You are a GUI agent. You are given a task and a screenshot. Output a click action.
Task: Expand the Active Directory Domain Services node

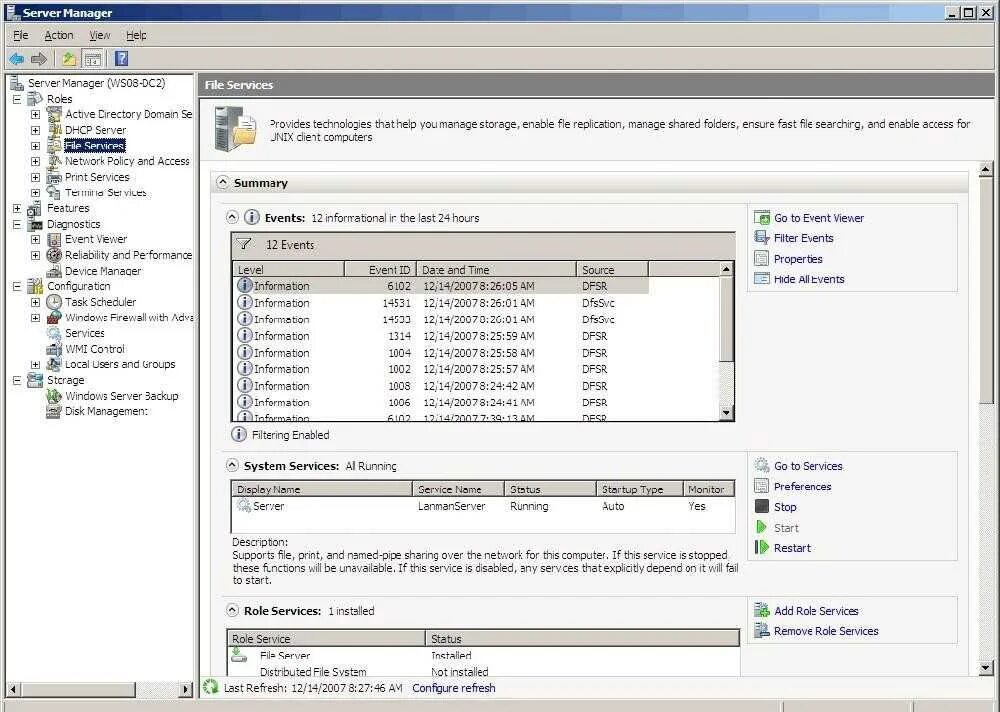pos(34,114)
